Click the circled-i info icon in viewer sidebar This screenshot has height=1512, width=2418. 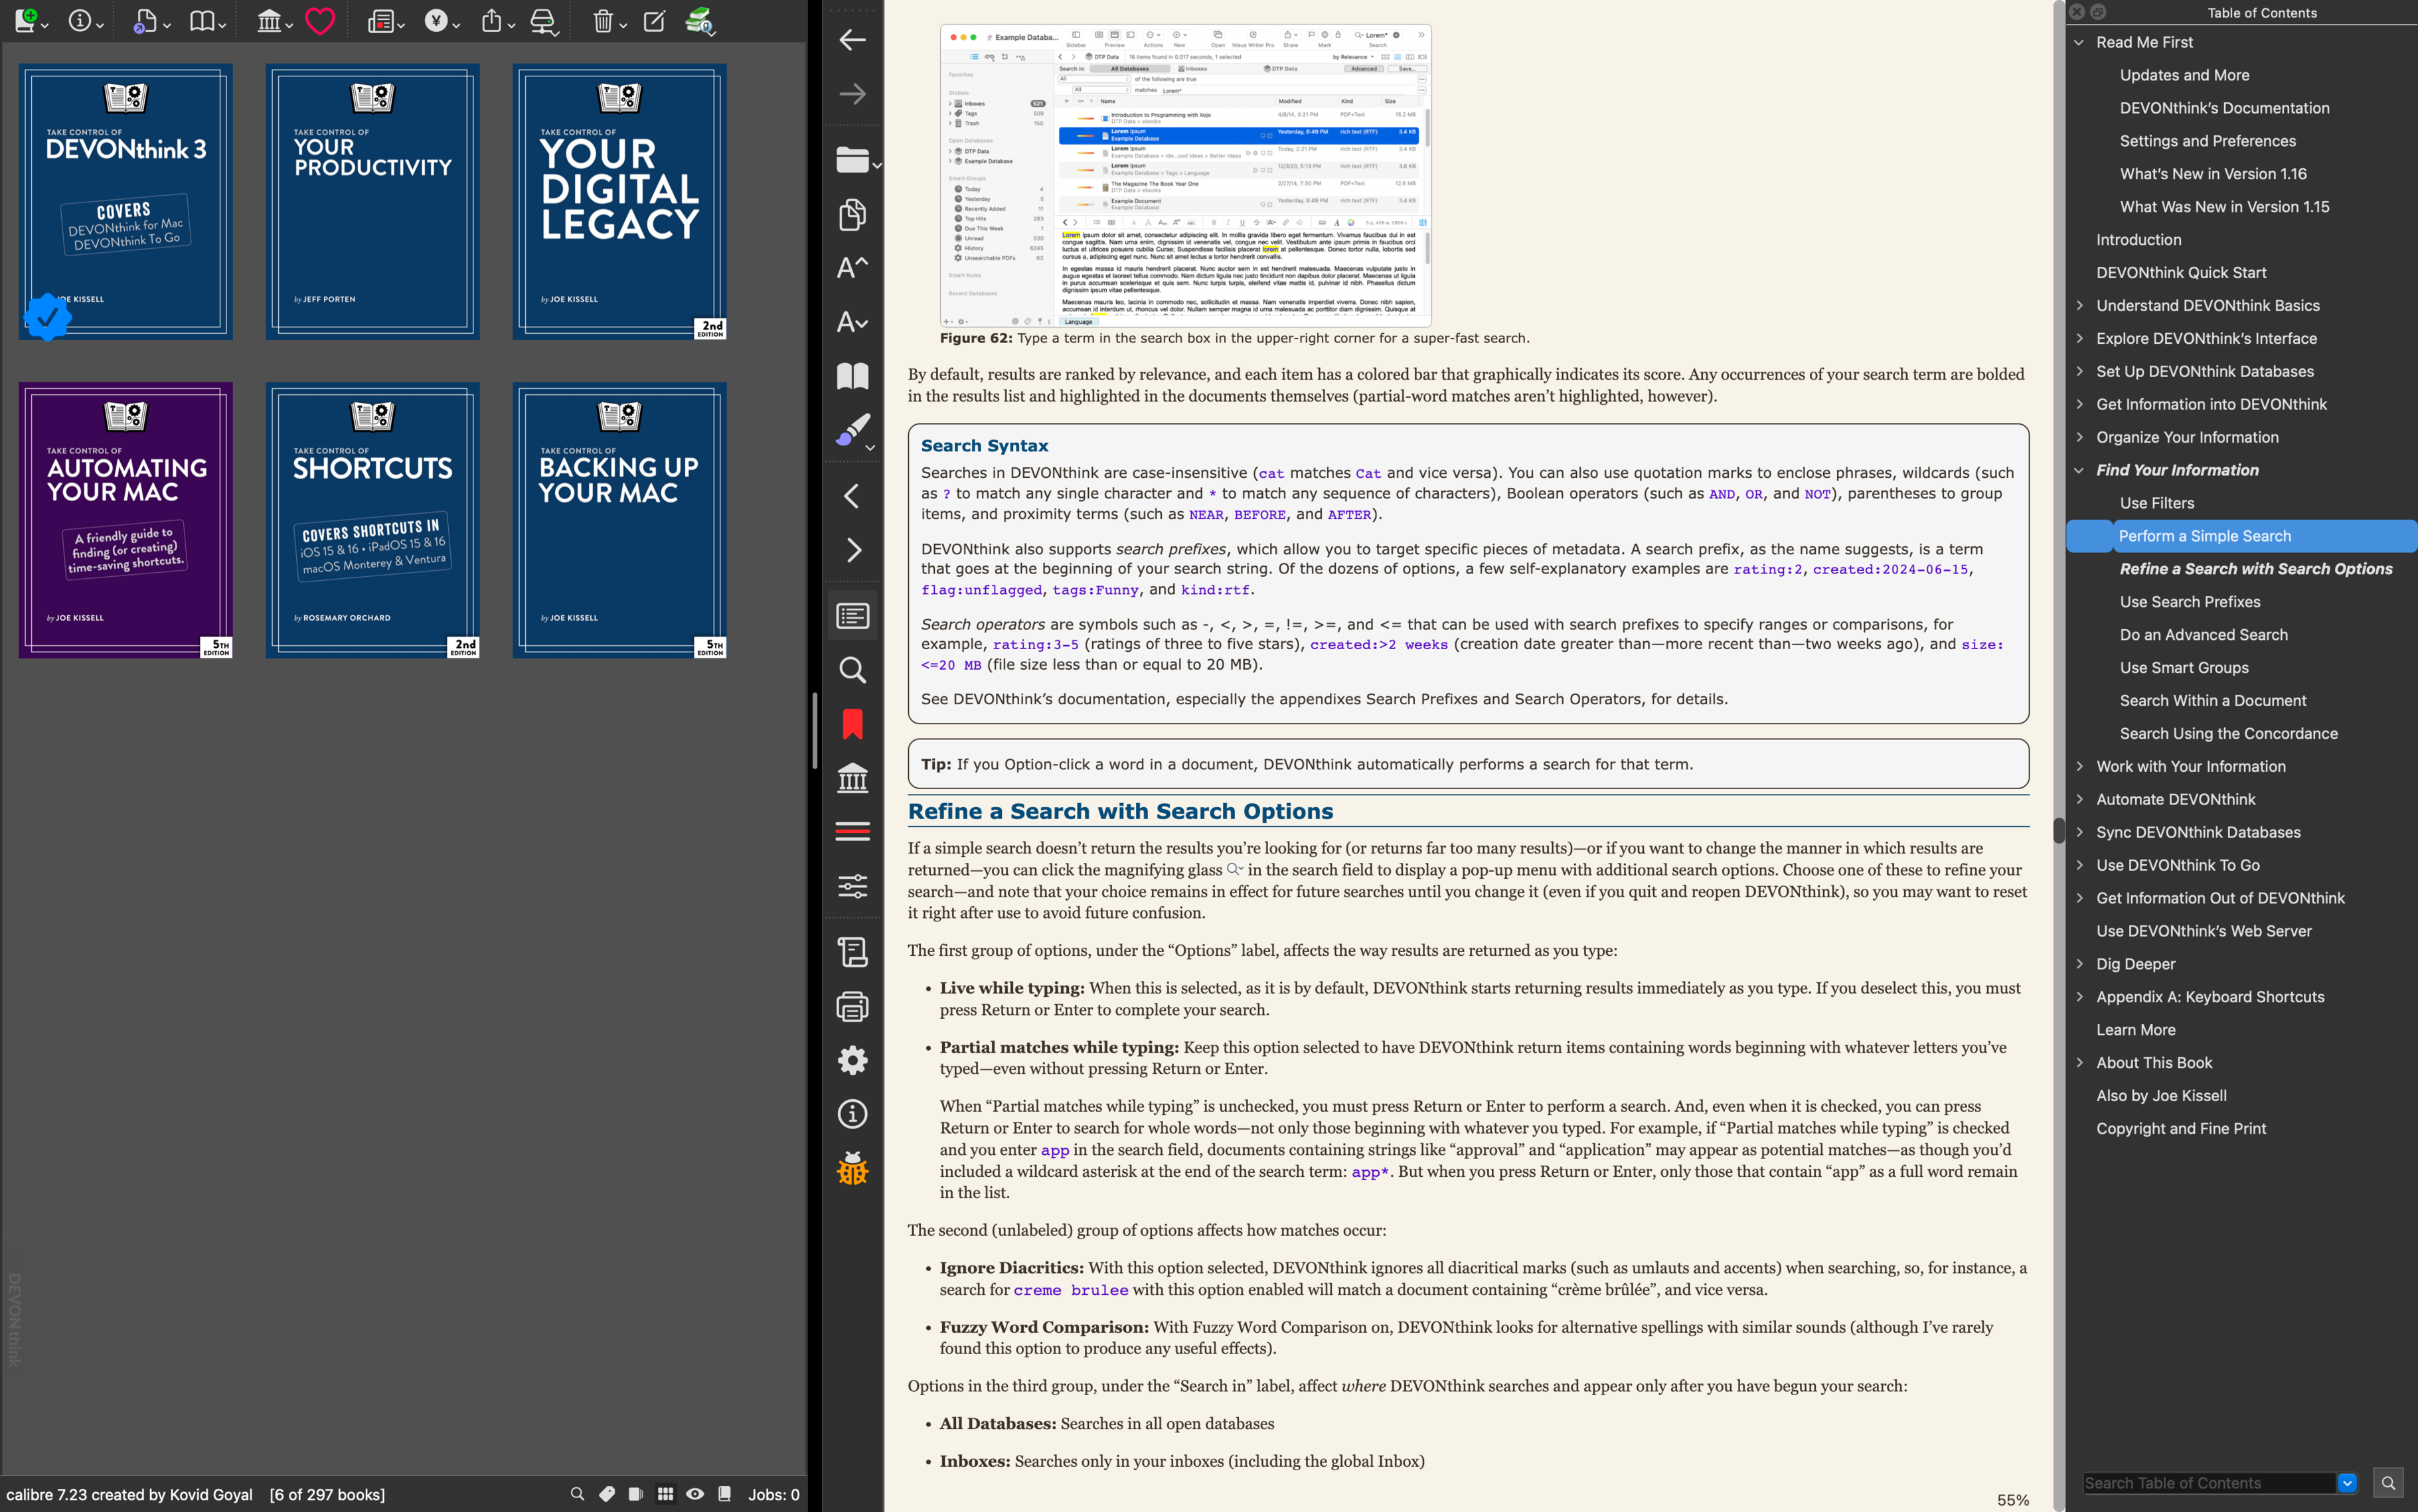click(852, 1114)
